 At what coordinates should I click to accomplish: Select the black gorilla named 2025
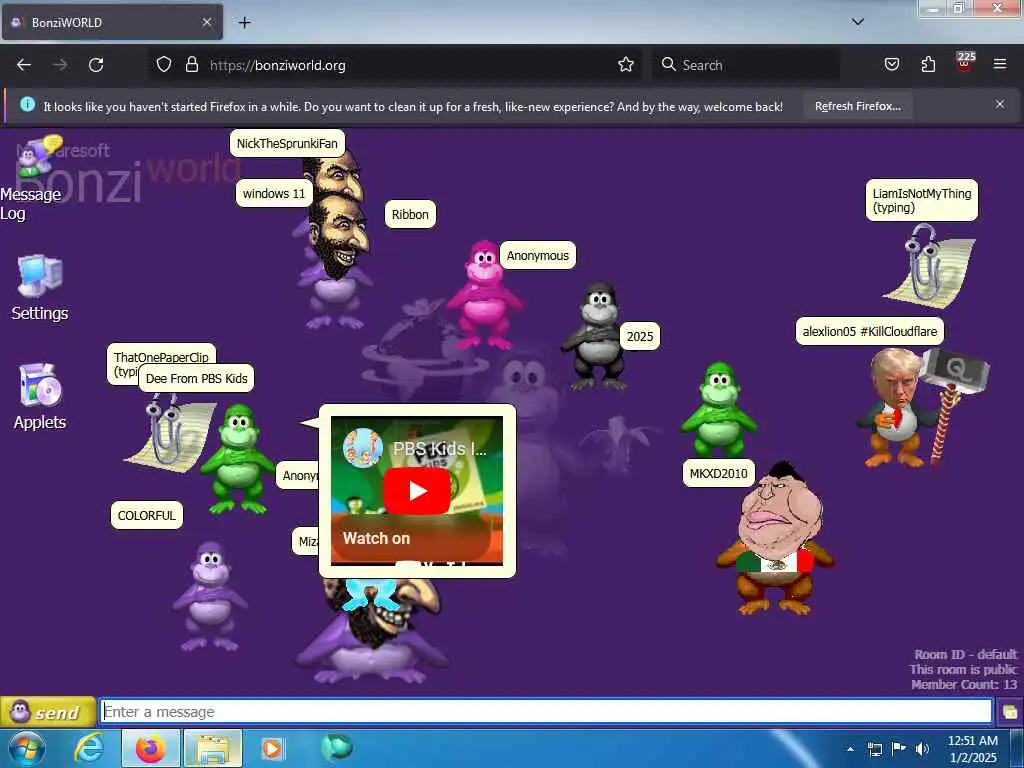(596, 336)
